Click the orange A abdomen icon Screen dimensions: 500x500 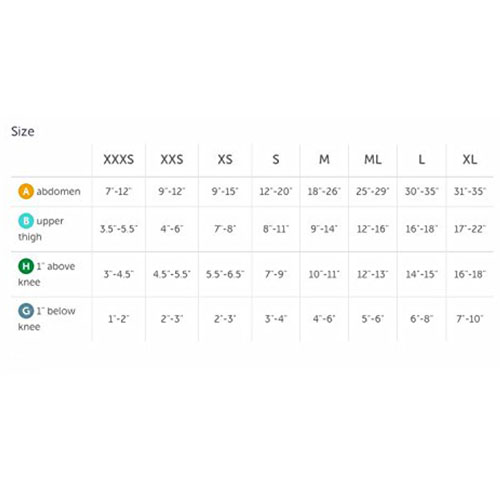pos(26,191)
